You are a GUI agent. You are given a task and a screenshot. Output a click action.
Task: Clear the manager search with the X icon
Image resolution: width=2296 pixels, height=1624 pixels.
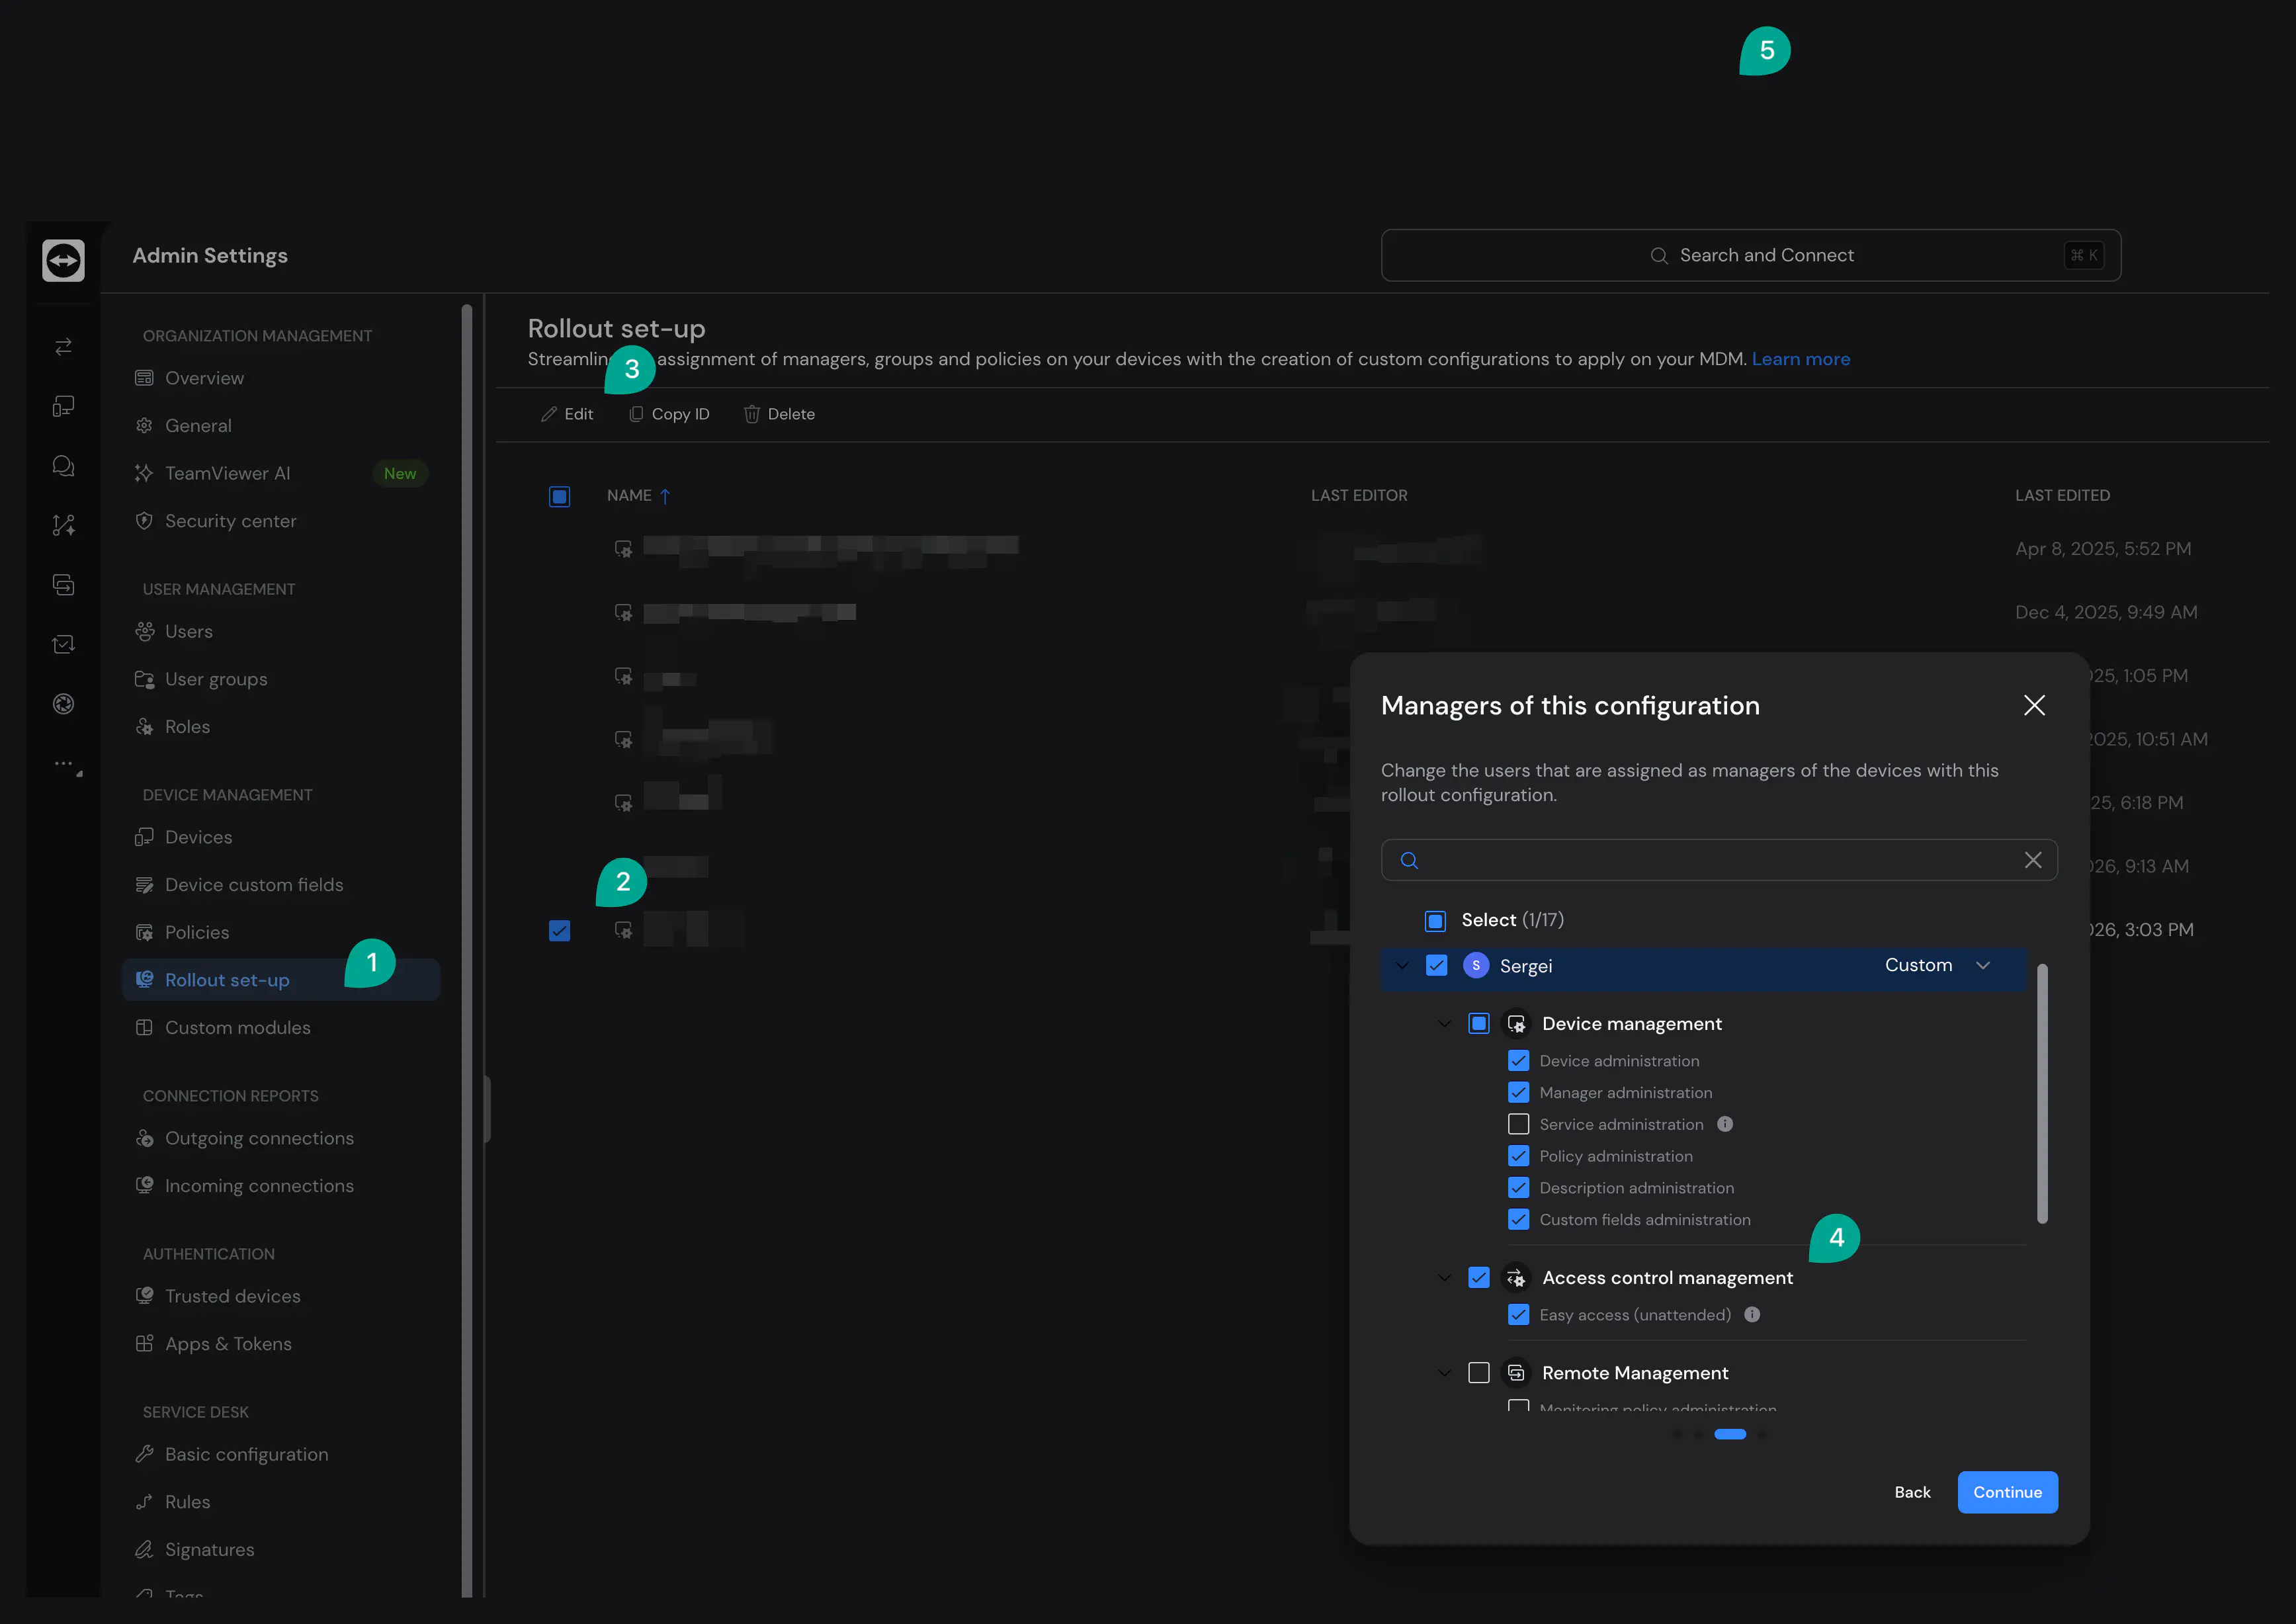[2033, 860]
